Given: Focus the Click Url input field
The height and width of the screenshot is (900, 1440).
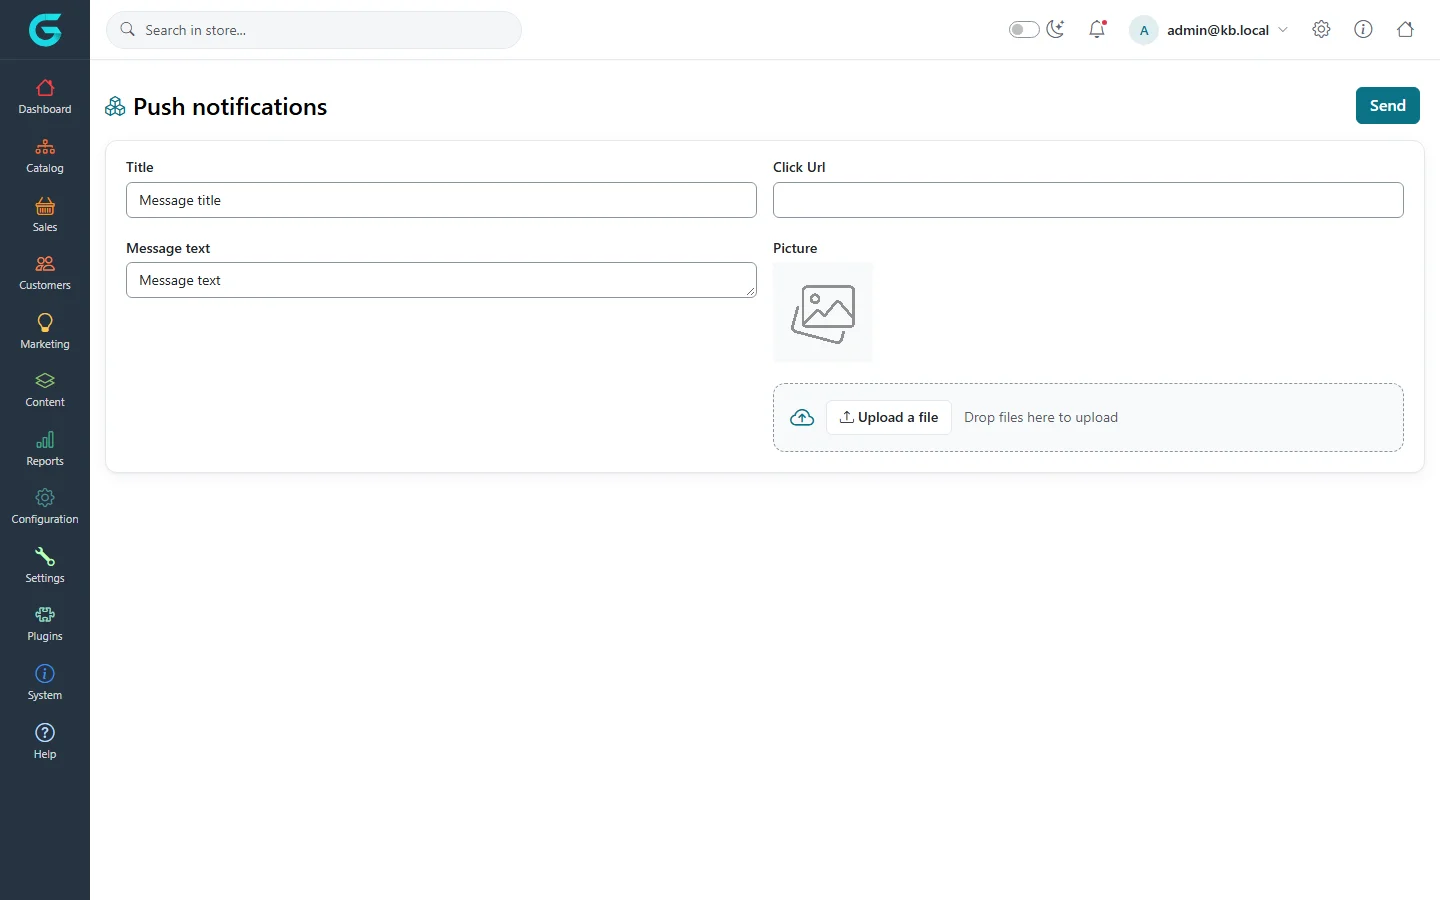Looking at the screenshot, I should click(x=1088, y=200).
